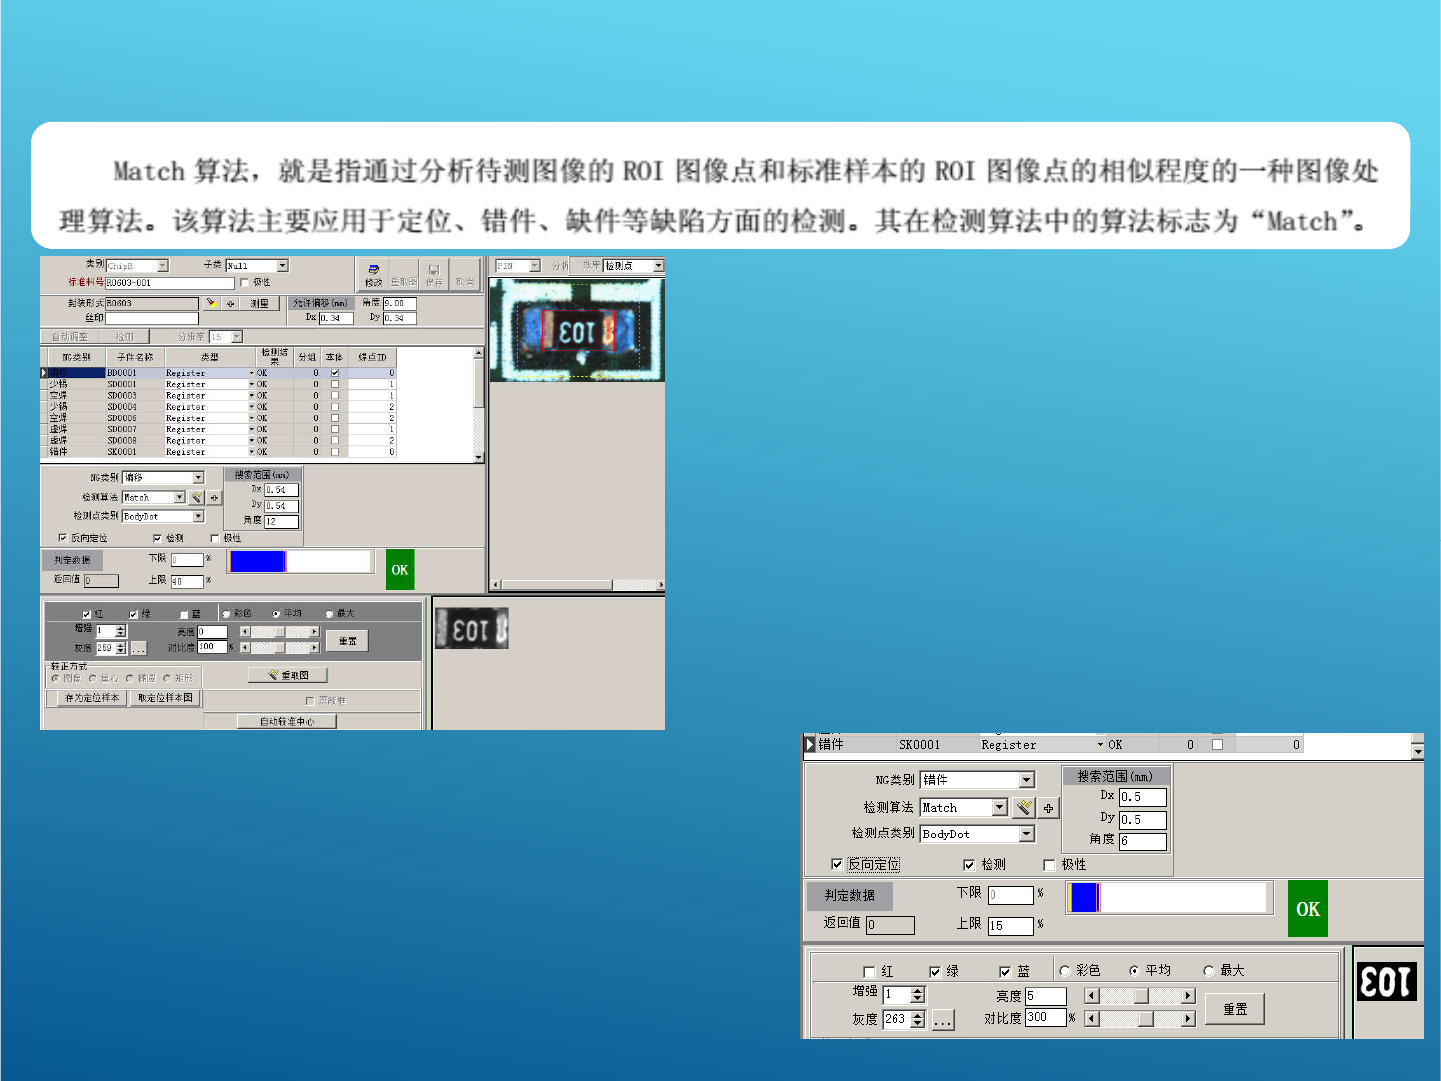
Task: Click the 角度 field showing 6
Action: pos(1143,842)
